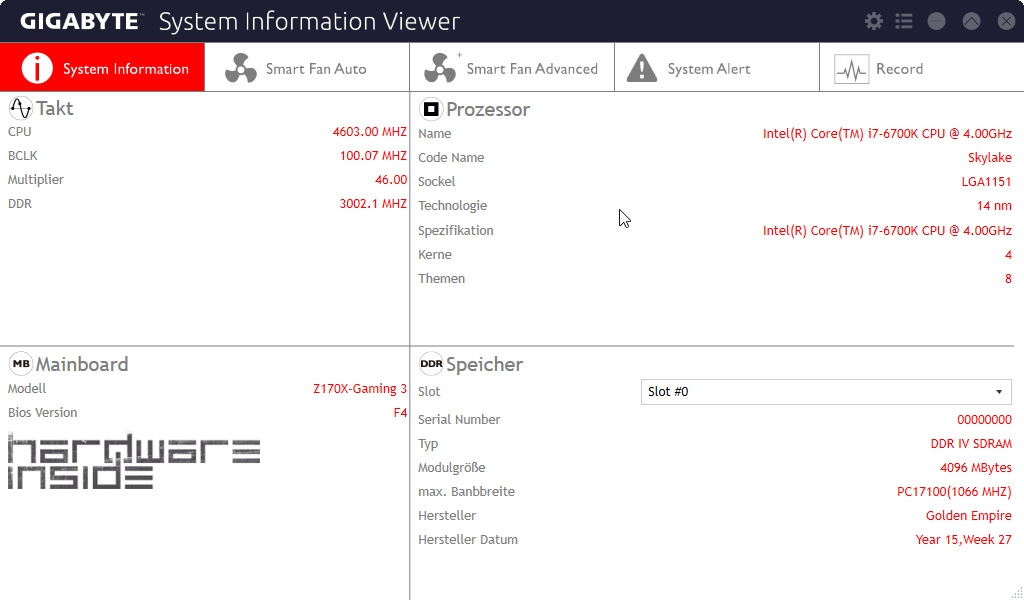
Task: Click the Mainboard MB icon
Action: point(20,364)
